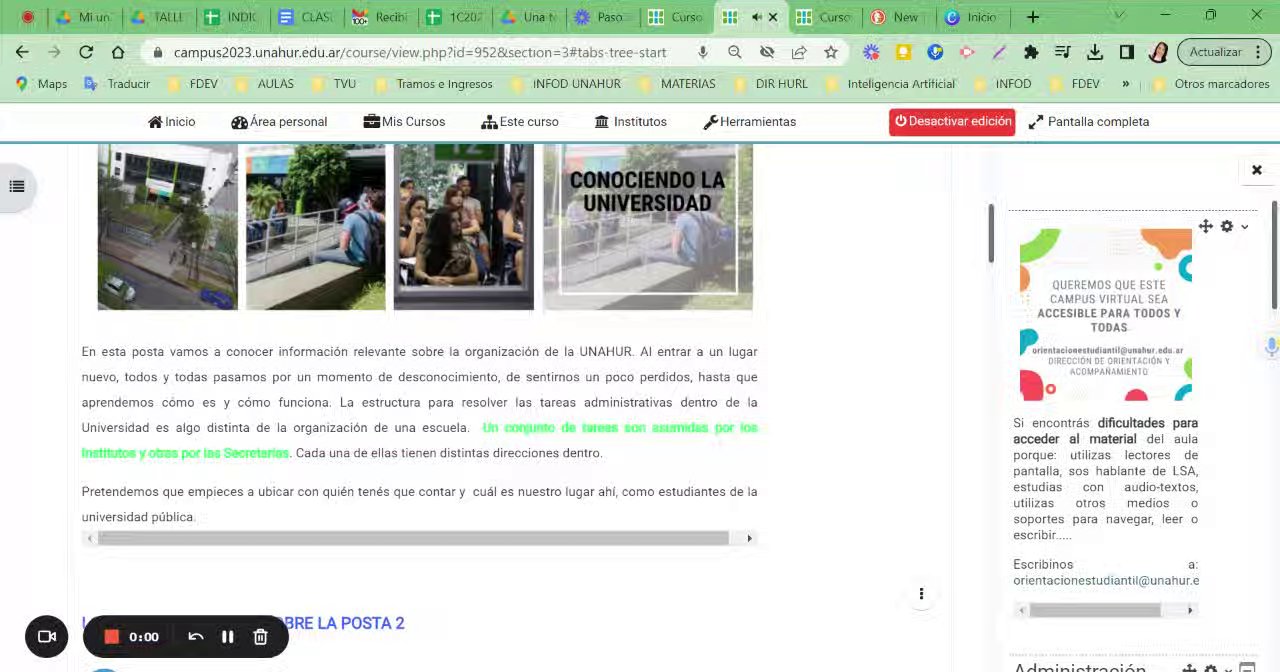This screenshot has height=672, width=1280.
Task: Open the Inicio navigation link
Action: tap(172, 122)
